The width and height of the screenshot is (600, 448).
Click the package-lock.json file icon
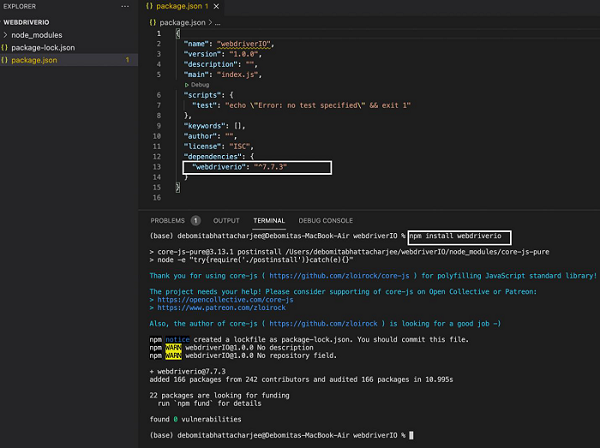coord(5,47)
